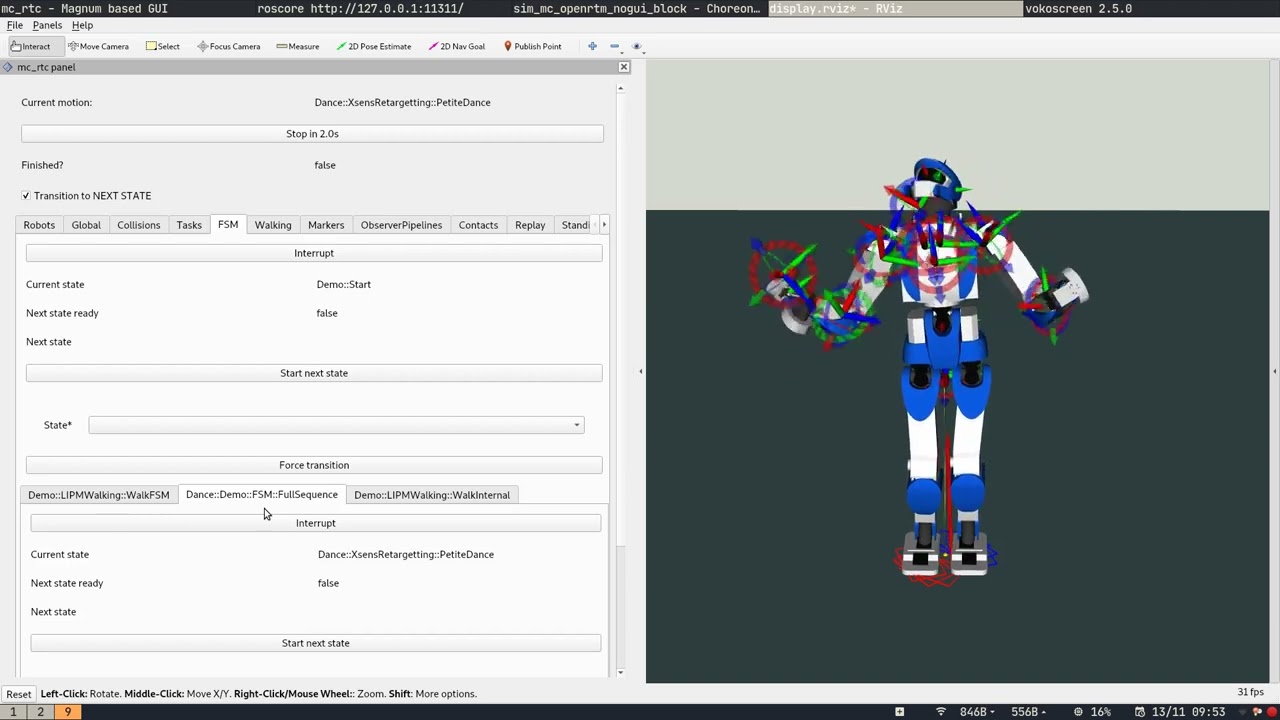Click the Force transition button
The width and height of the screenshot is (1280, 720).
(314, 465)
